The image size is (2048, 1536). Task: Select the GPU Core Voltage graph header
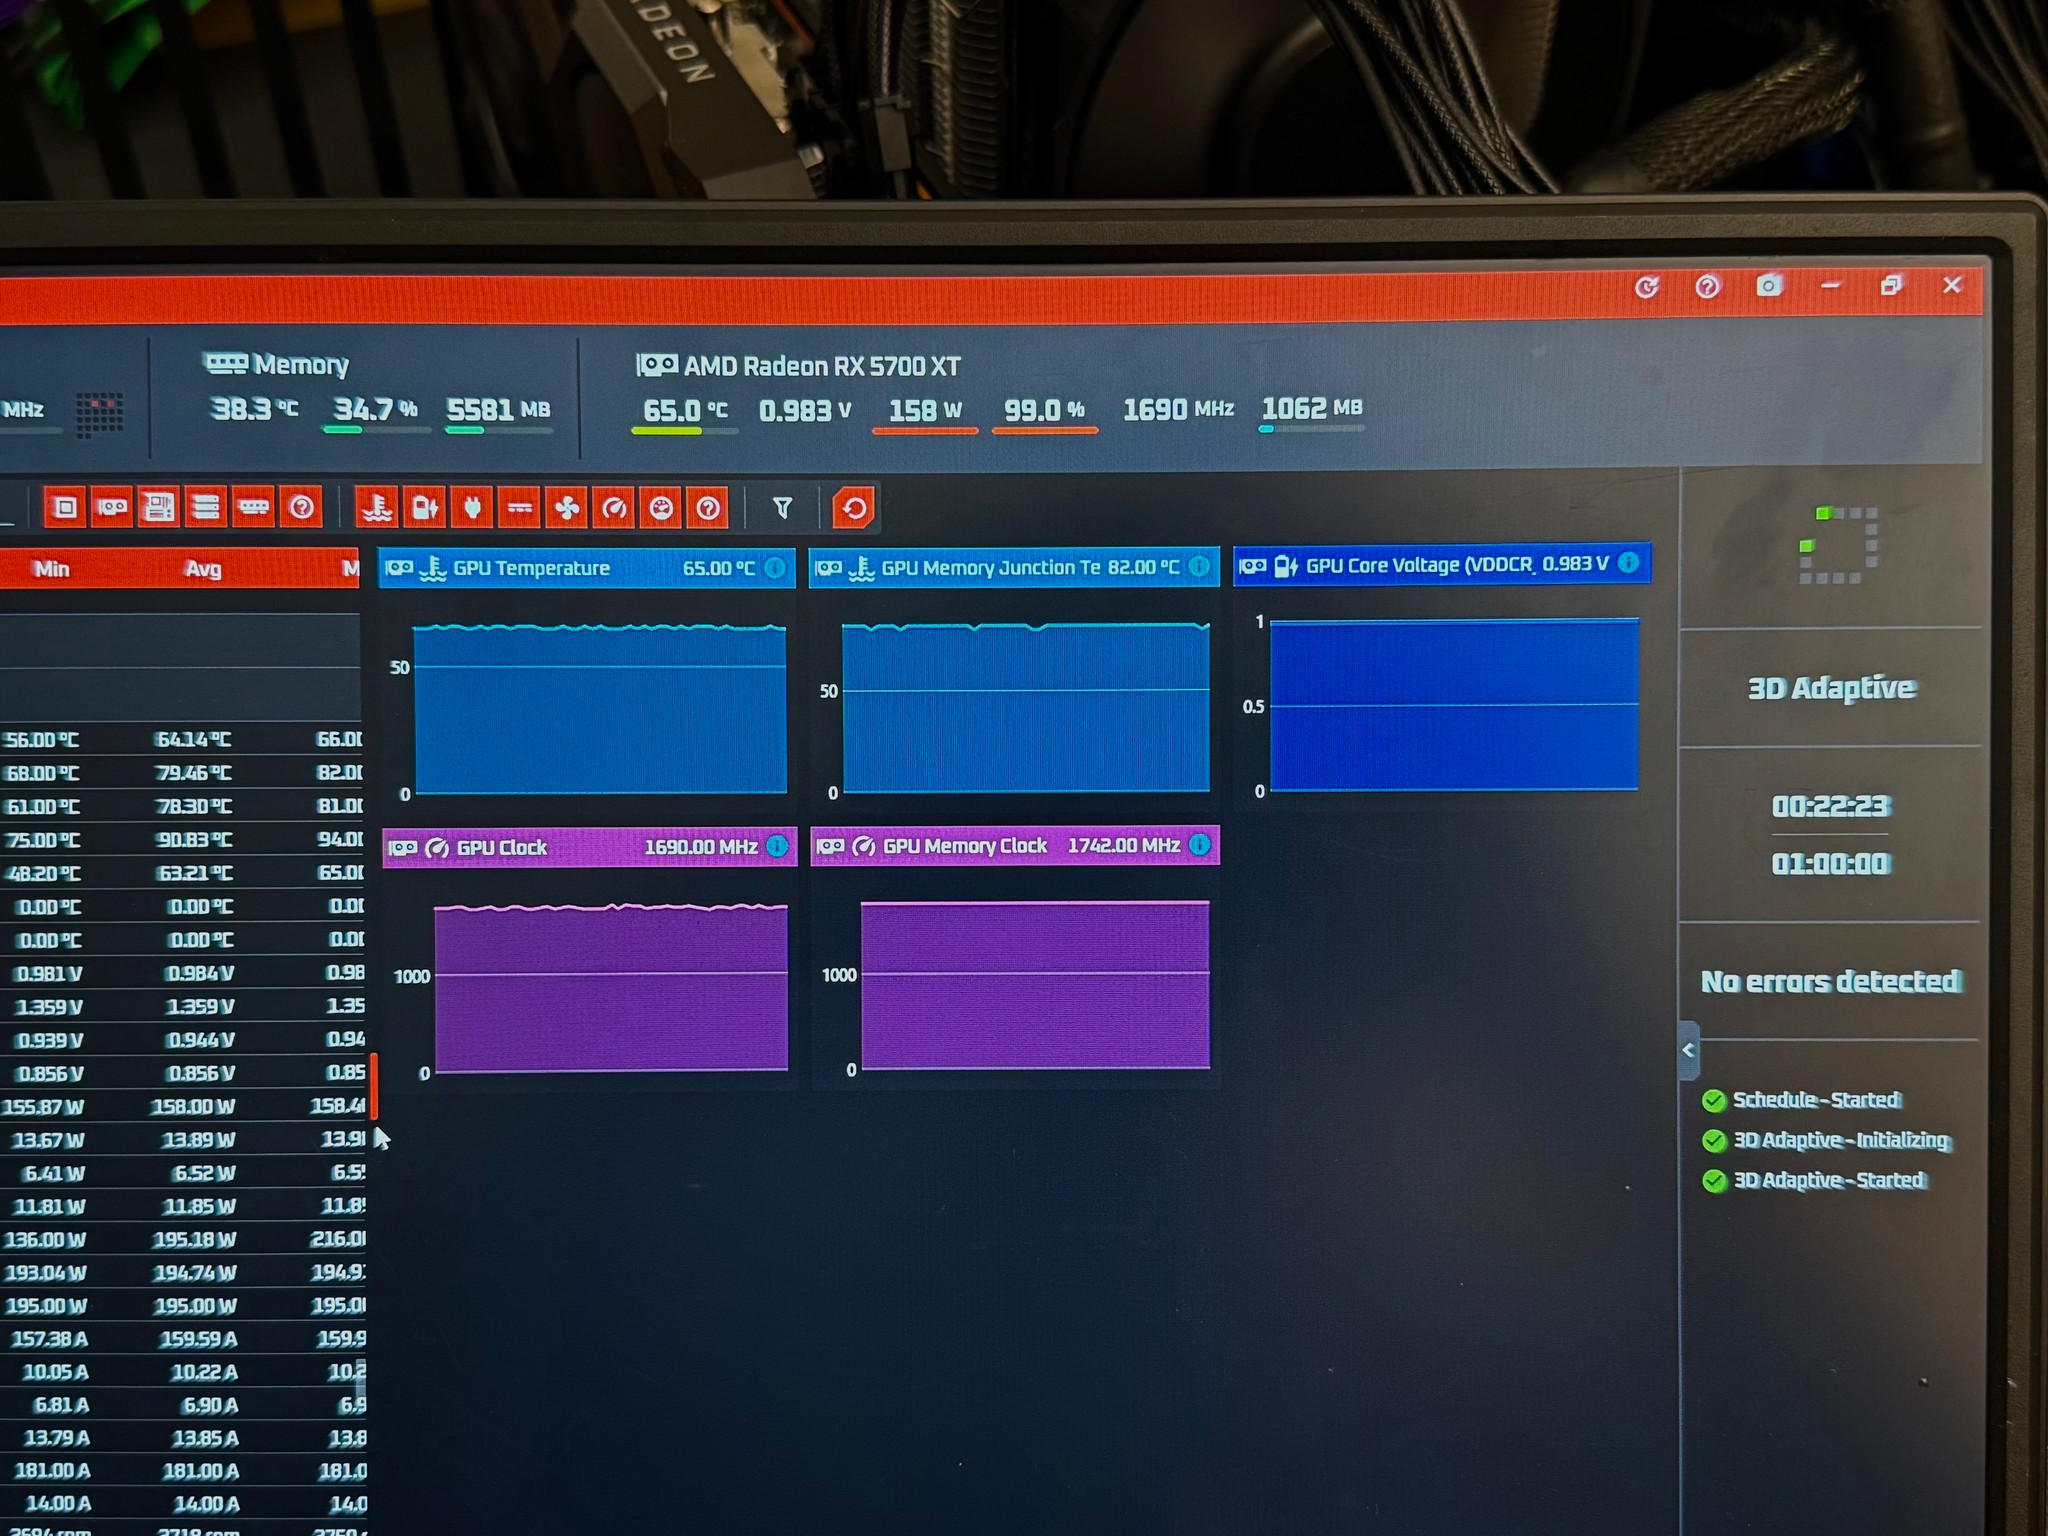coord(1442,564)
